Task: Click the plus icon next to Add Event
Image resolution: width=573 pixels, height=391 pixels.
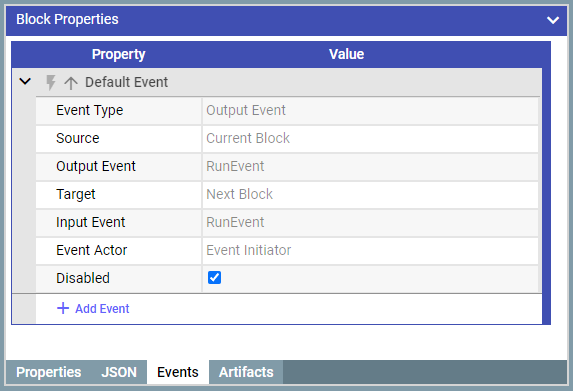Action: (x=63, y=308)
